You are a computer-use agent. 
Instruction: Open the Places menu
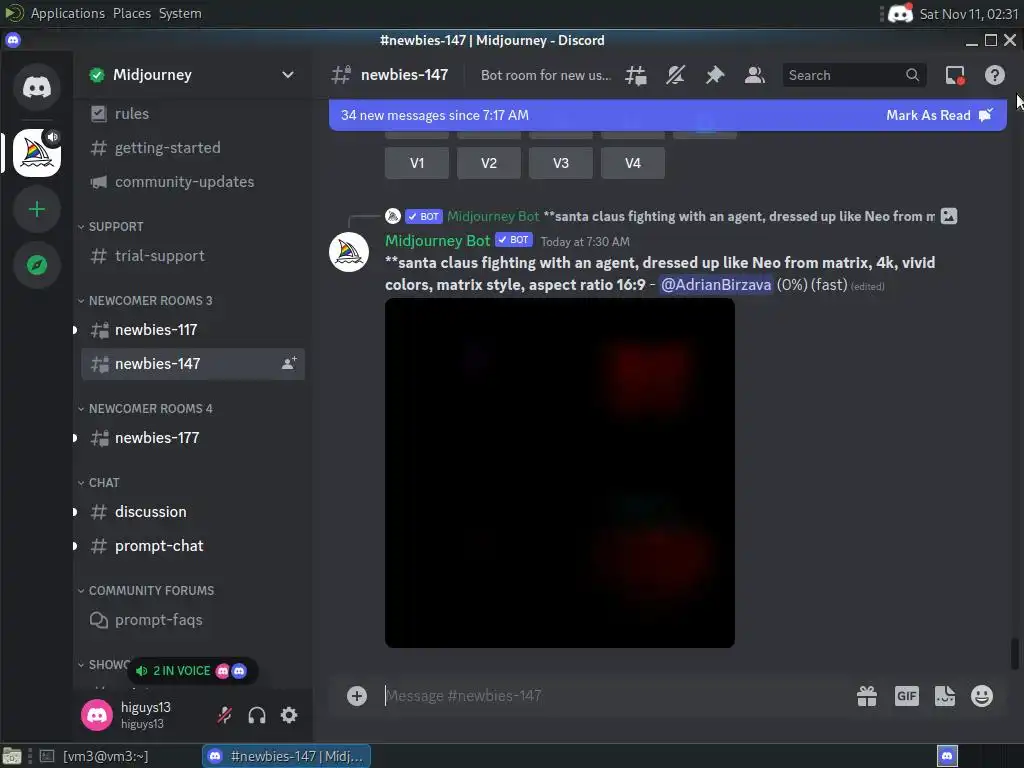tap(132, 13)
